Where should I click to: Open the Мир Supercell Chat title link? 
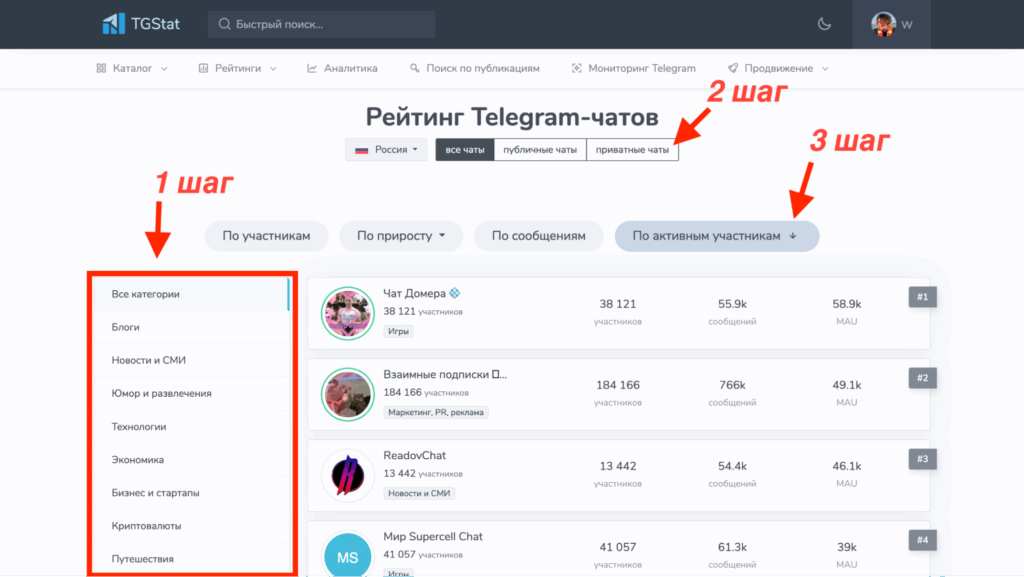pyautogui.click(x=433, y=536)
